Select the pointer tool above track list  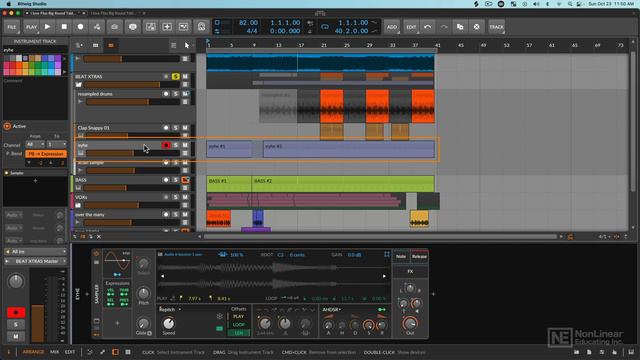coord(187,45)
